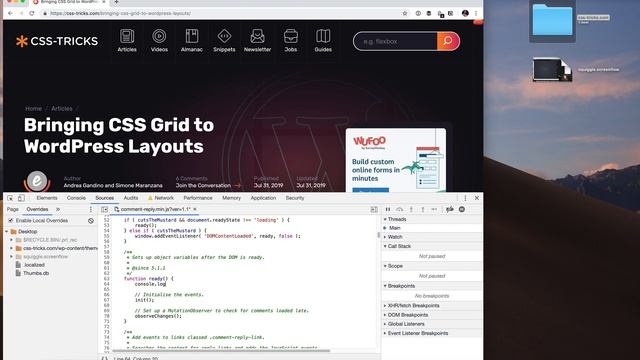Toggle the device toolbar icon
The width and height of the screenshot is (640, 360).
coord(21,198)
